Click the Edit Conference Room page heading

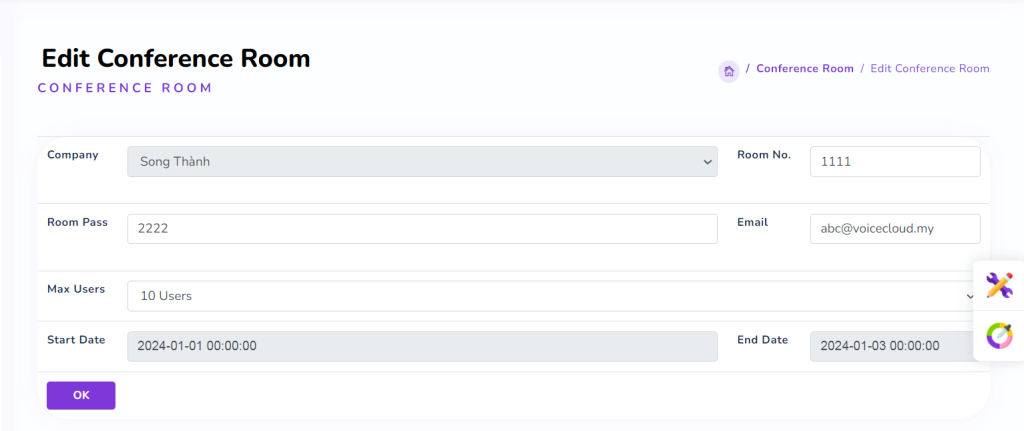tap(176, 58)
